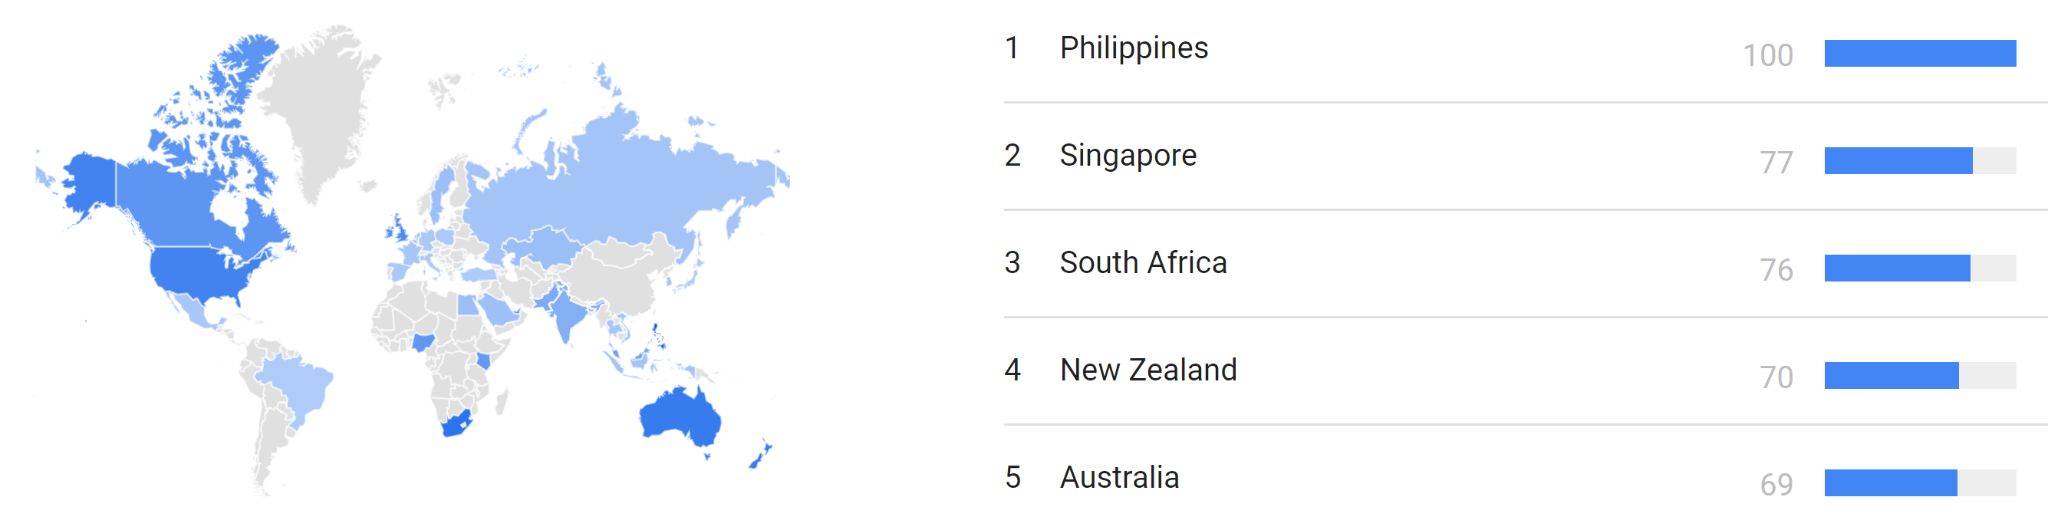
Task: Click India on the world map
Action: 566,315
